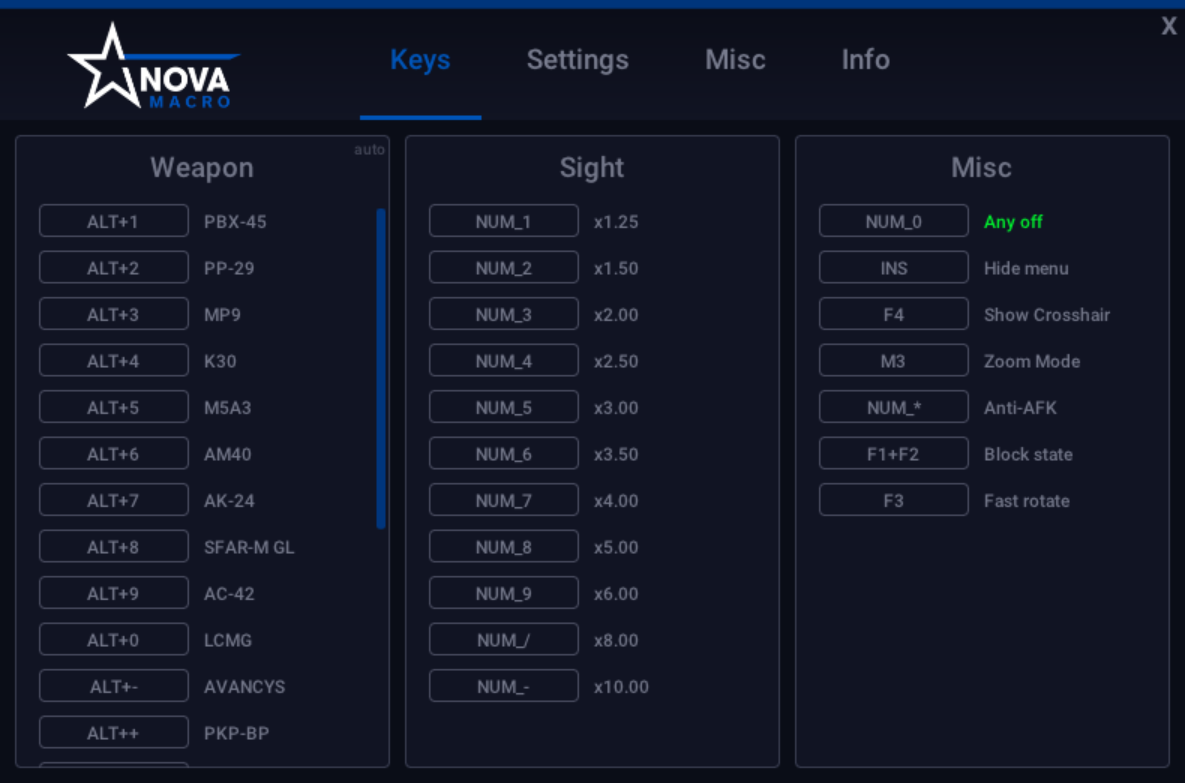
Task: Set NUM_7 keybind for x4.00
Action: pyautogui.click(x=503, y=500)
